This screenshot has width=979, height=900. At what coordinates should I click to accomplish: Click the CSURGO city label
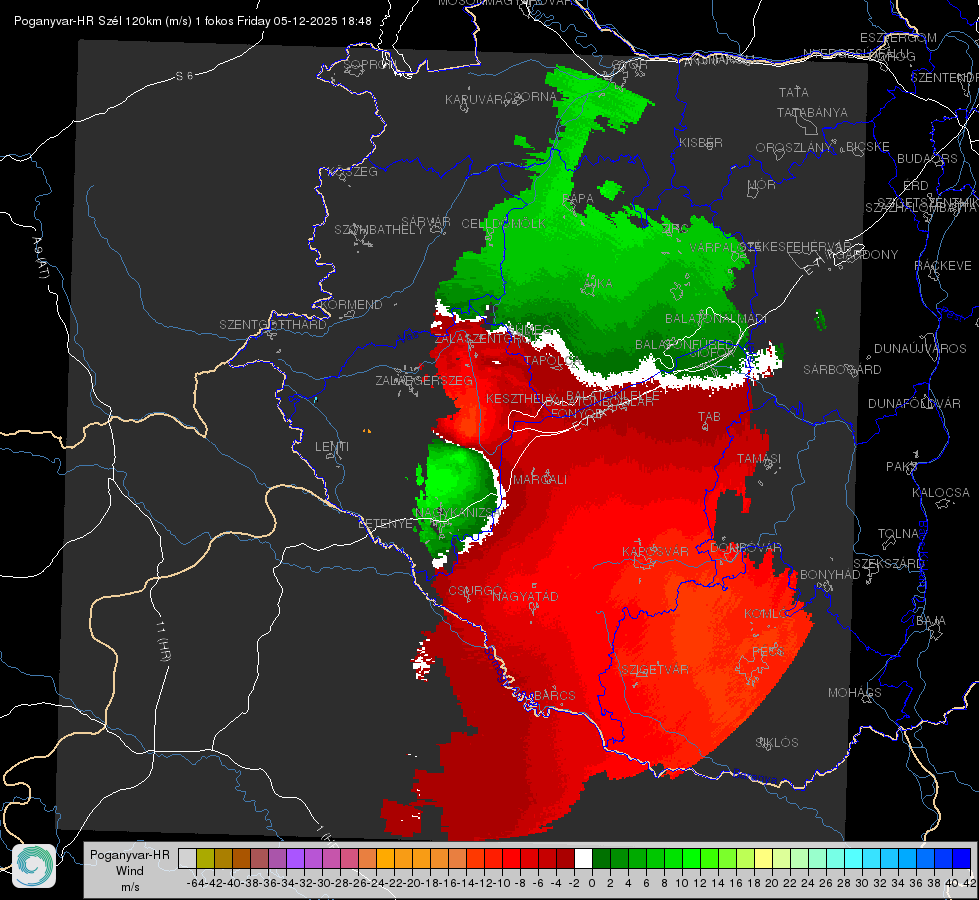pyautogui.click(x=476, y=590)
